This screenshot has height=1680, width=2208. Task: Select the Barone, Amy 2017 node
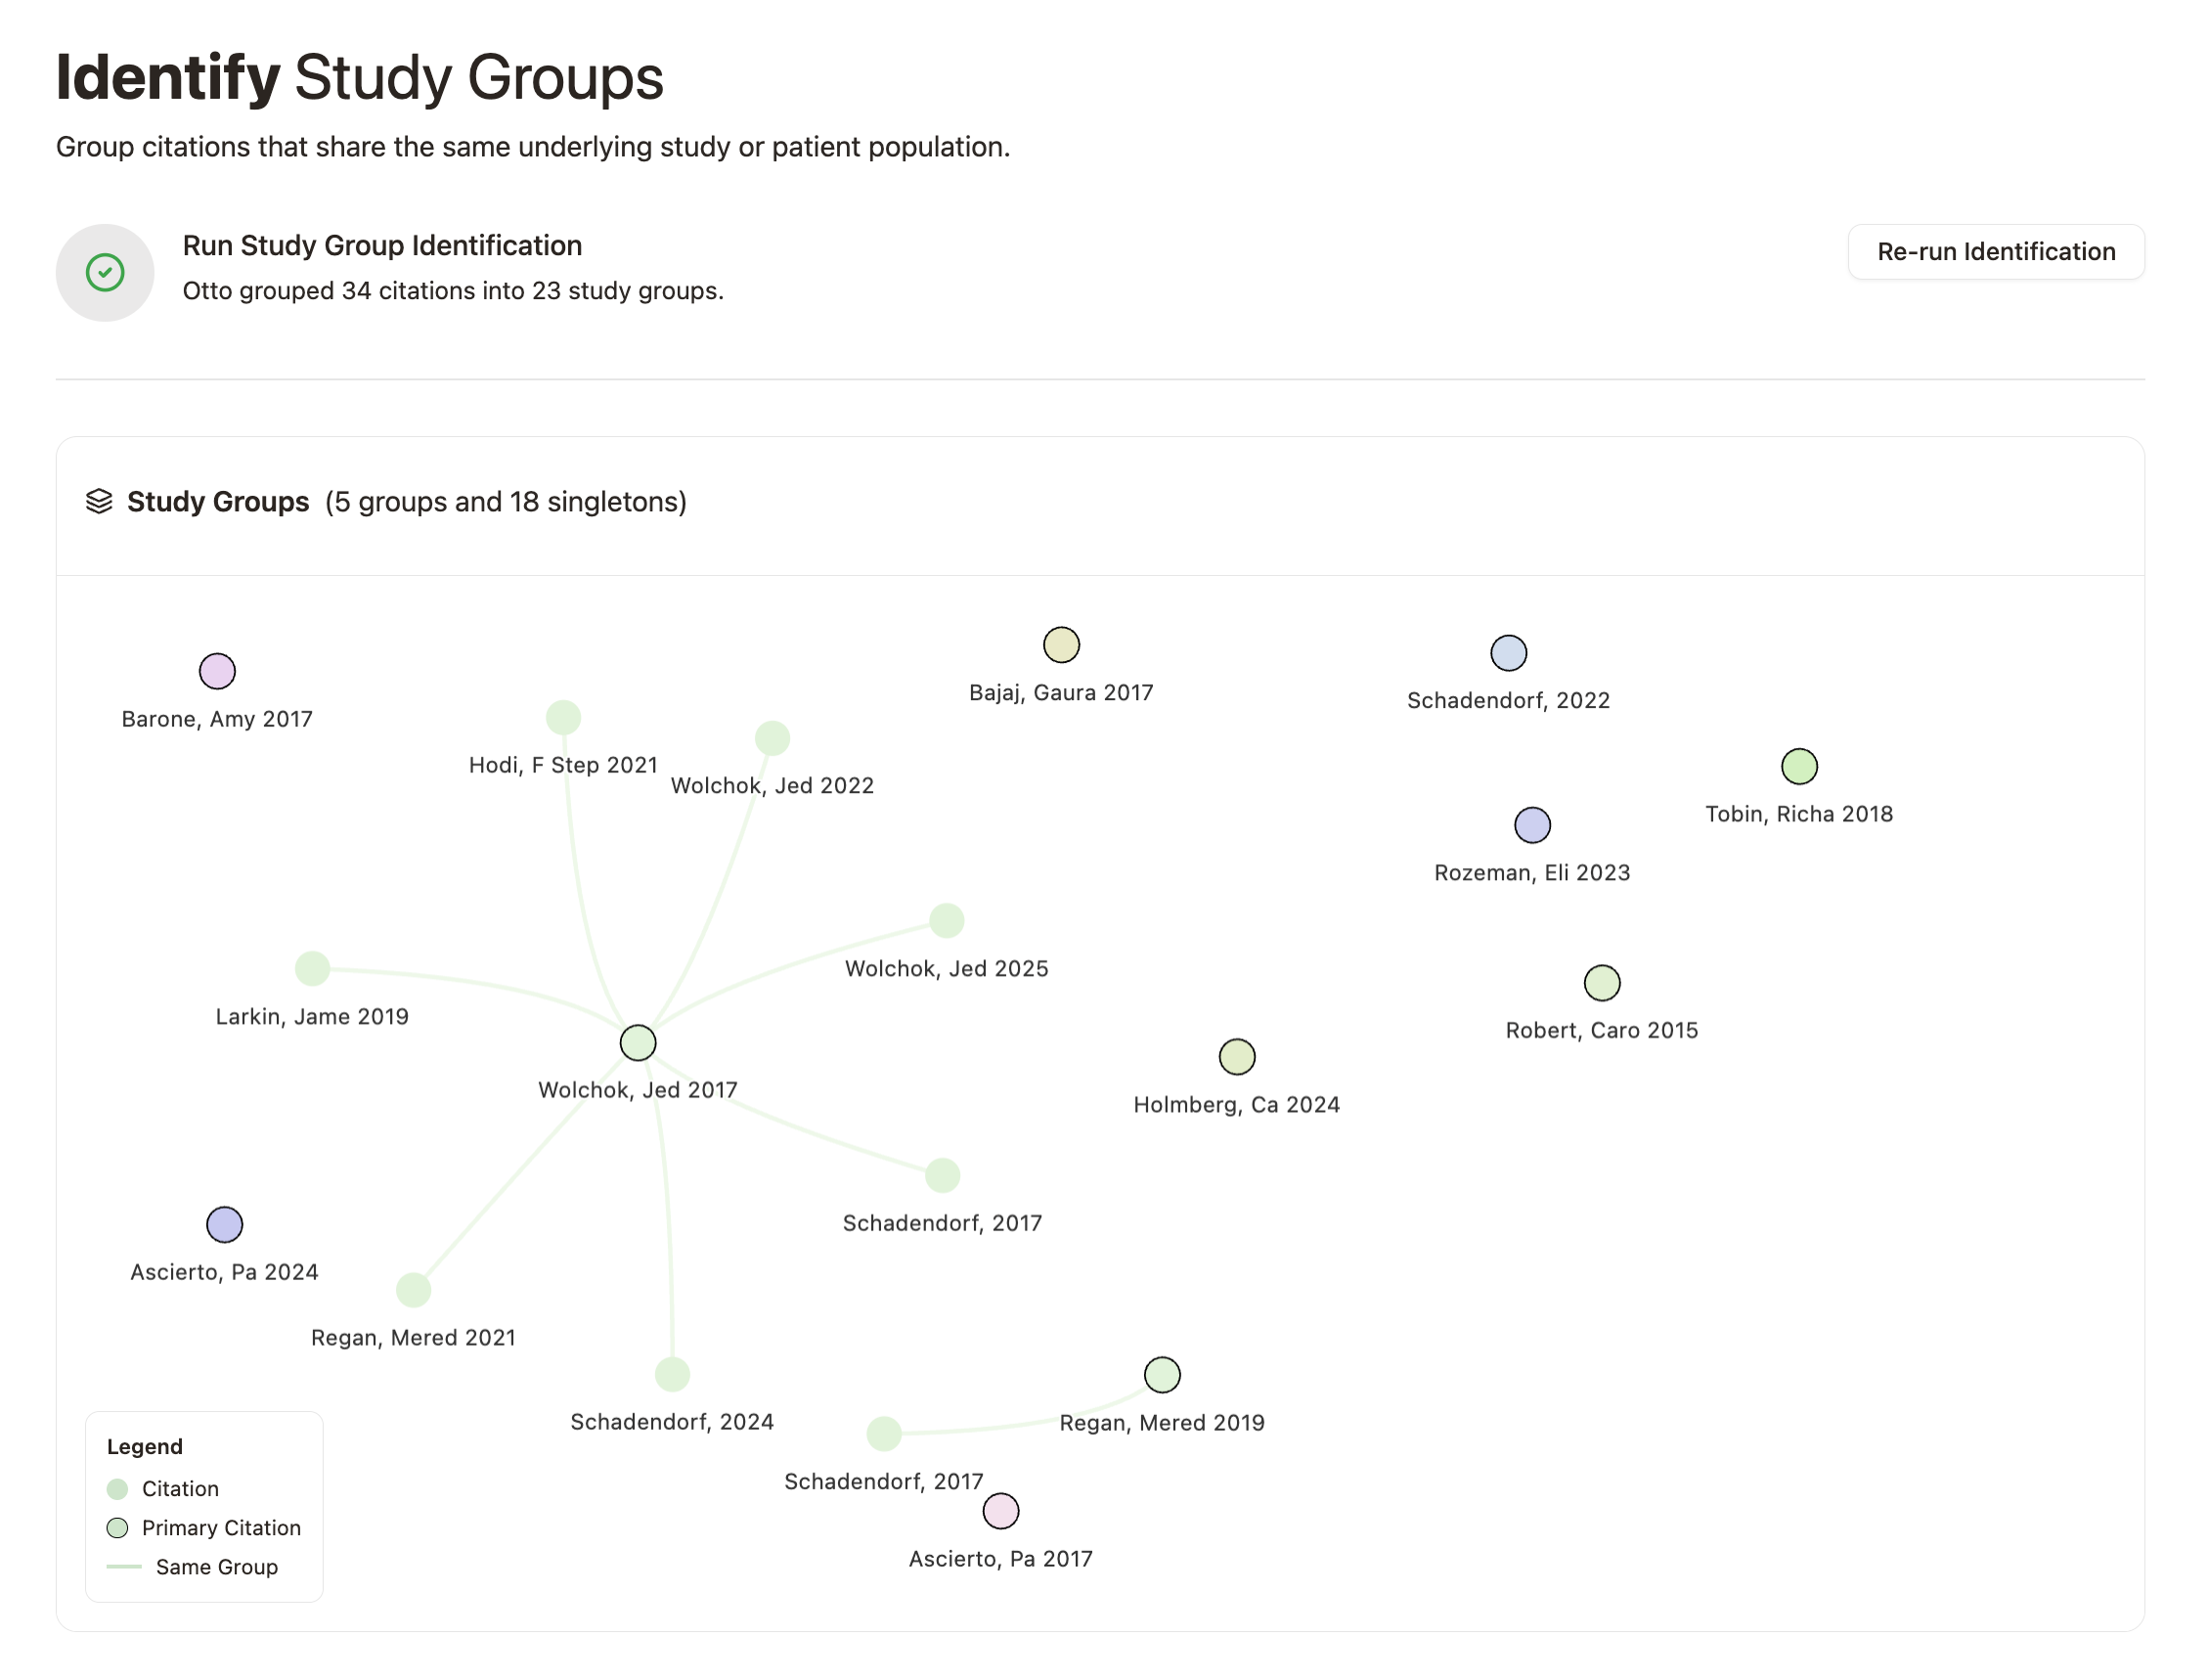click(x=217, y=671)
